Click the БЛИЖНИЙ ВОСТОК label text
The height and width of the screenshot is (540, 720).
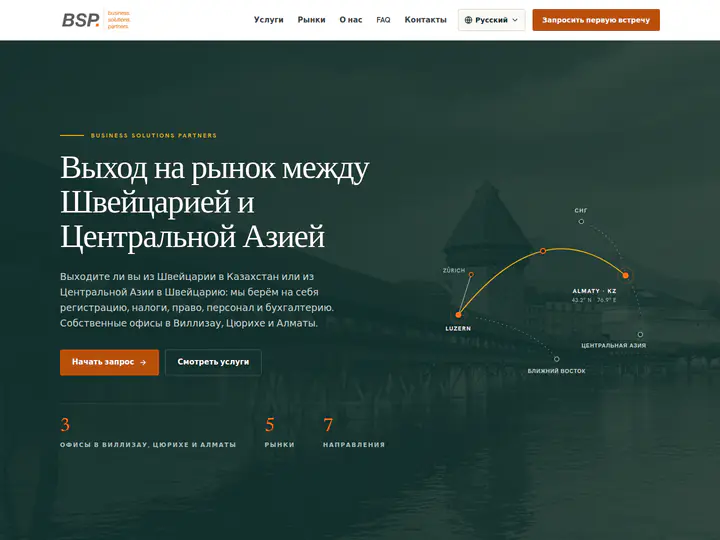(557, 371)
